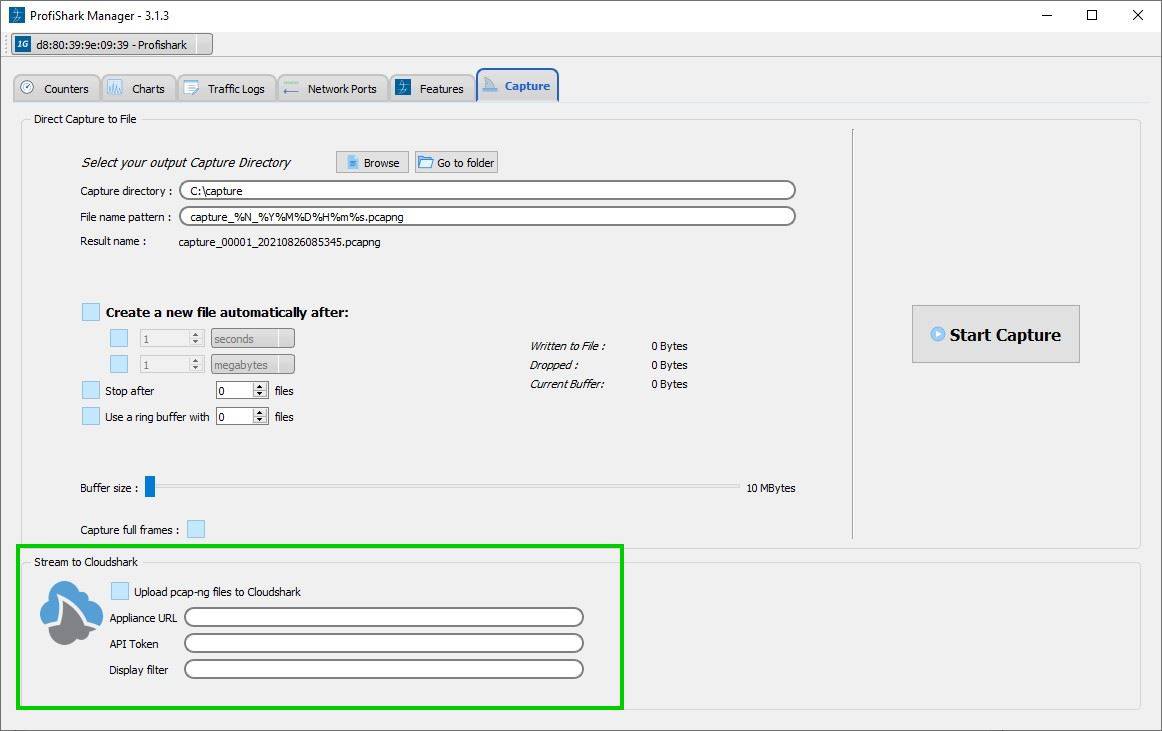Click the chip icon on the Features tab
This screenshot has height=731, width=1162.
(402, 88)
